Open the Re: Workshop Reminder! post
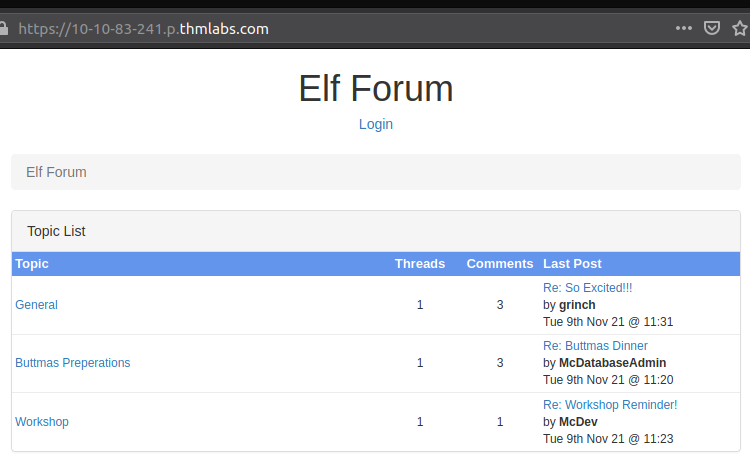The width and height of the screenshot is (750, 458). (x=610, y=404)
